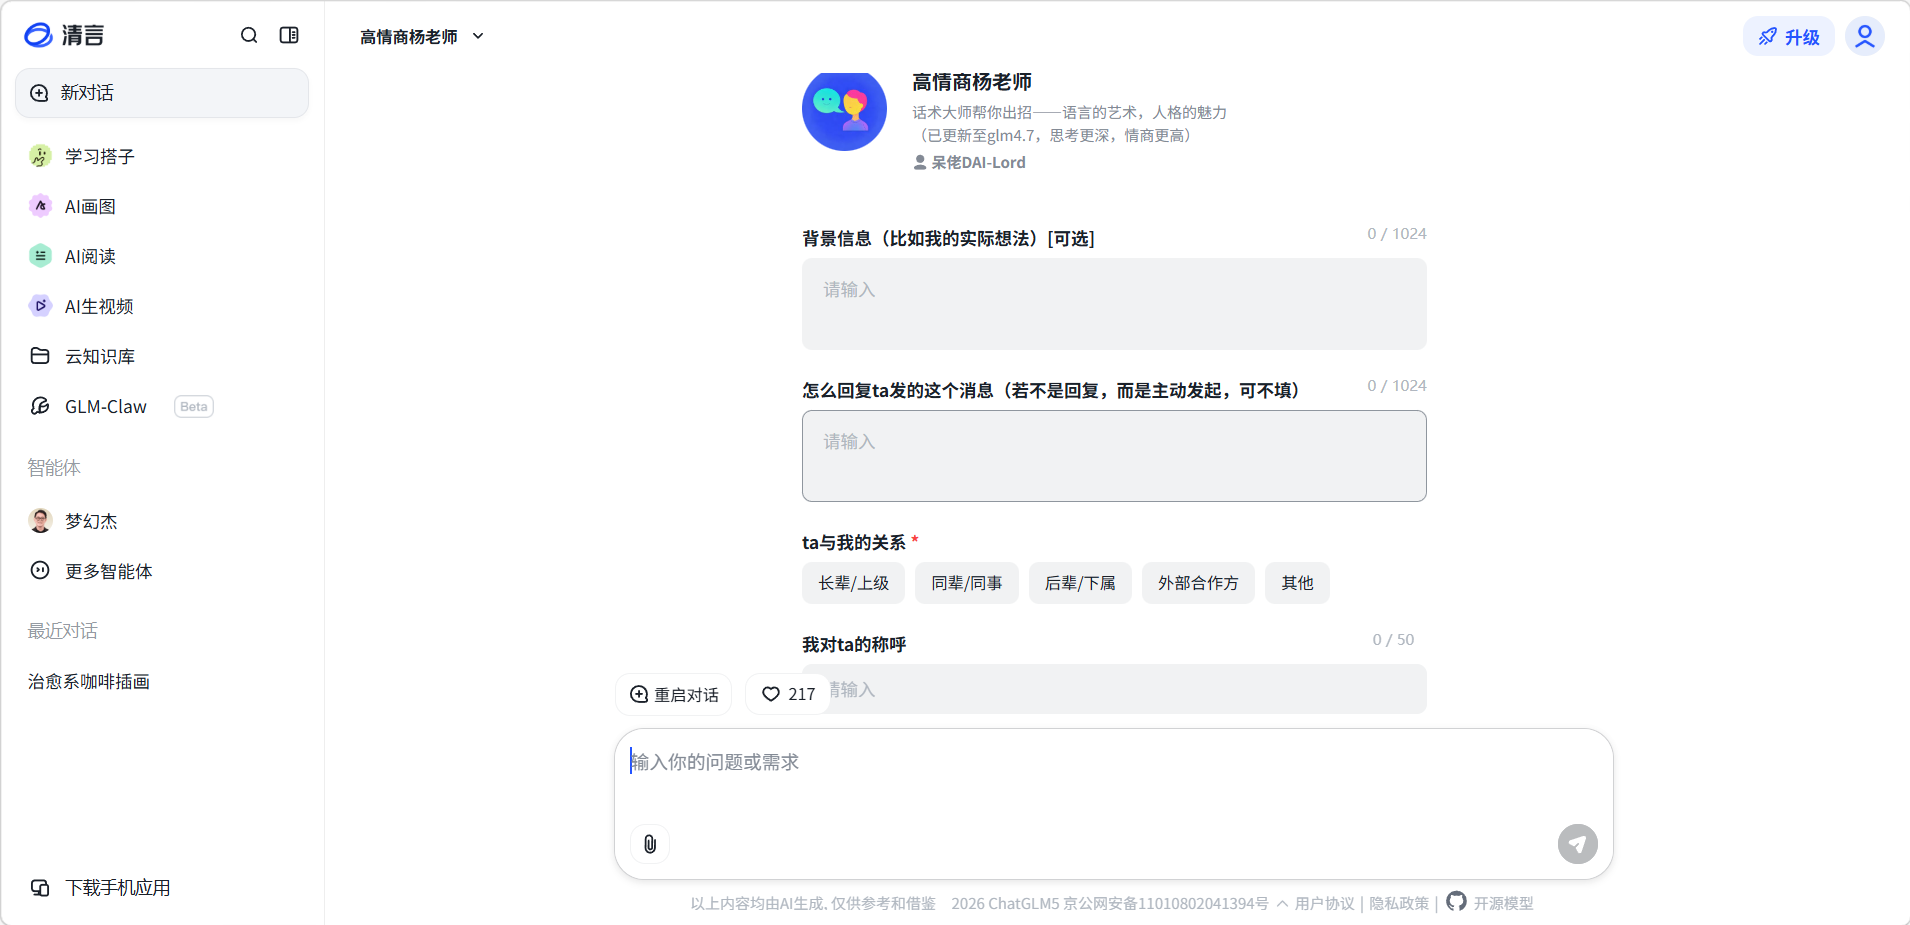
Task: Collapse sidebar with the panel toggle icon
Action: pos(289,35)
